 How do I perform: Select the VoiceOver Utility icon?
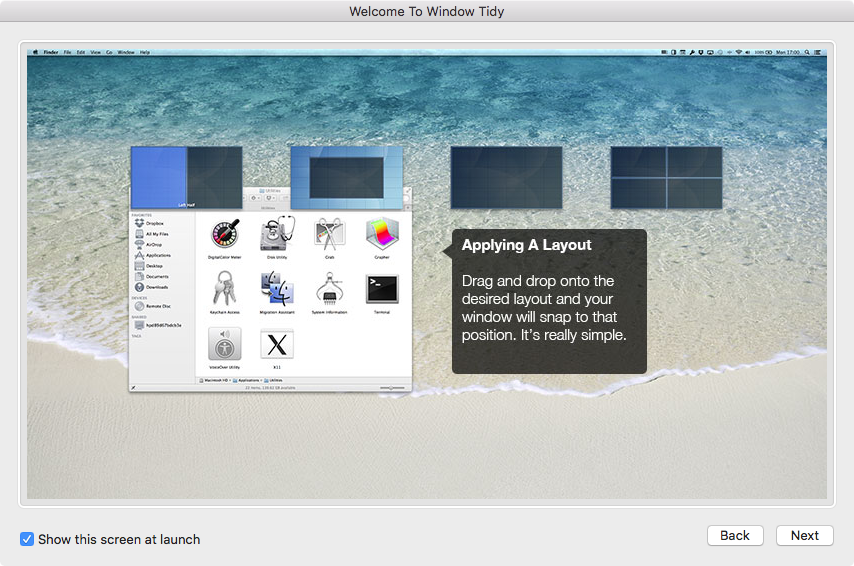(224, 344)
